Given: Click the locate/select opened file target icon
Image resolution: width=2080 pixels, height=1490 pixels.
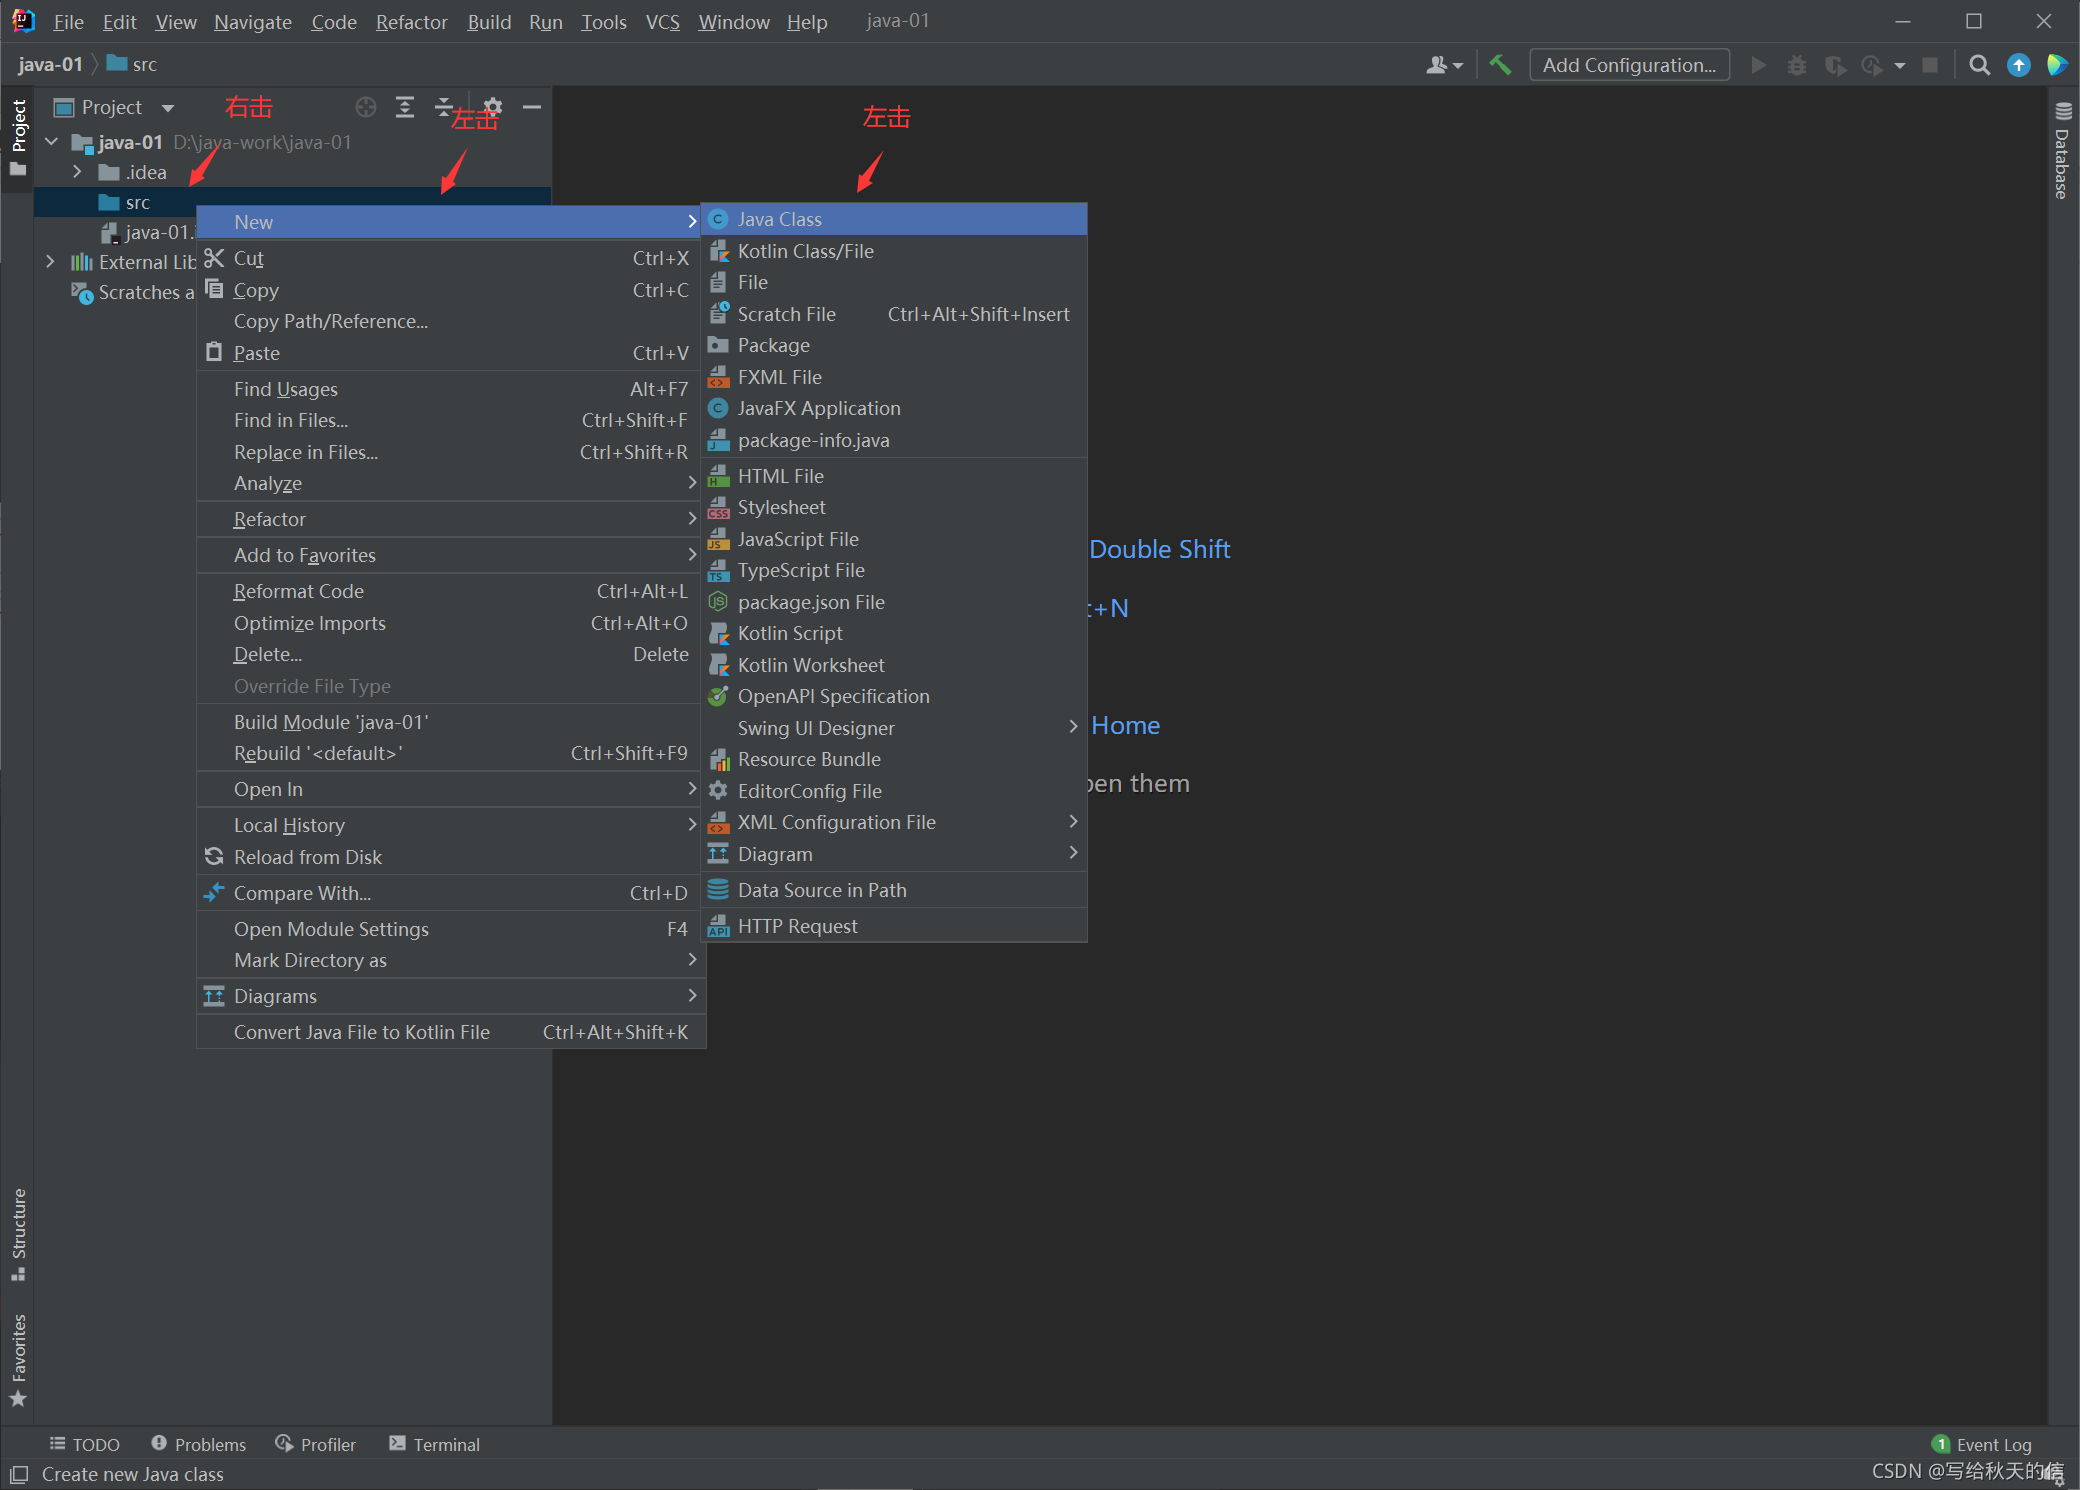Looking at the screenshot, I should [366, 107].
